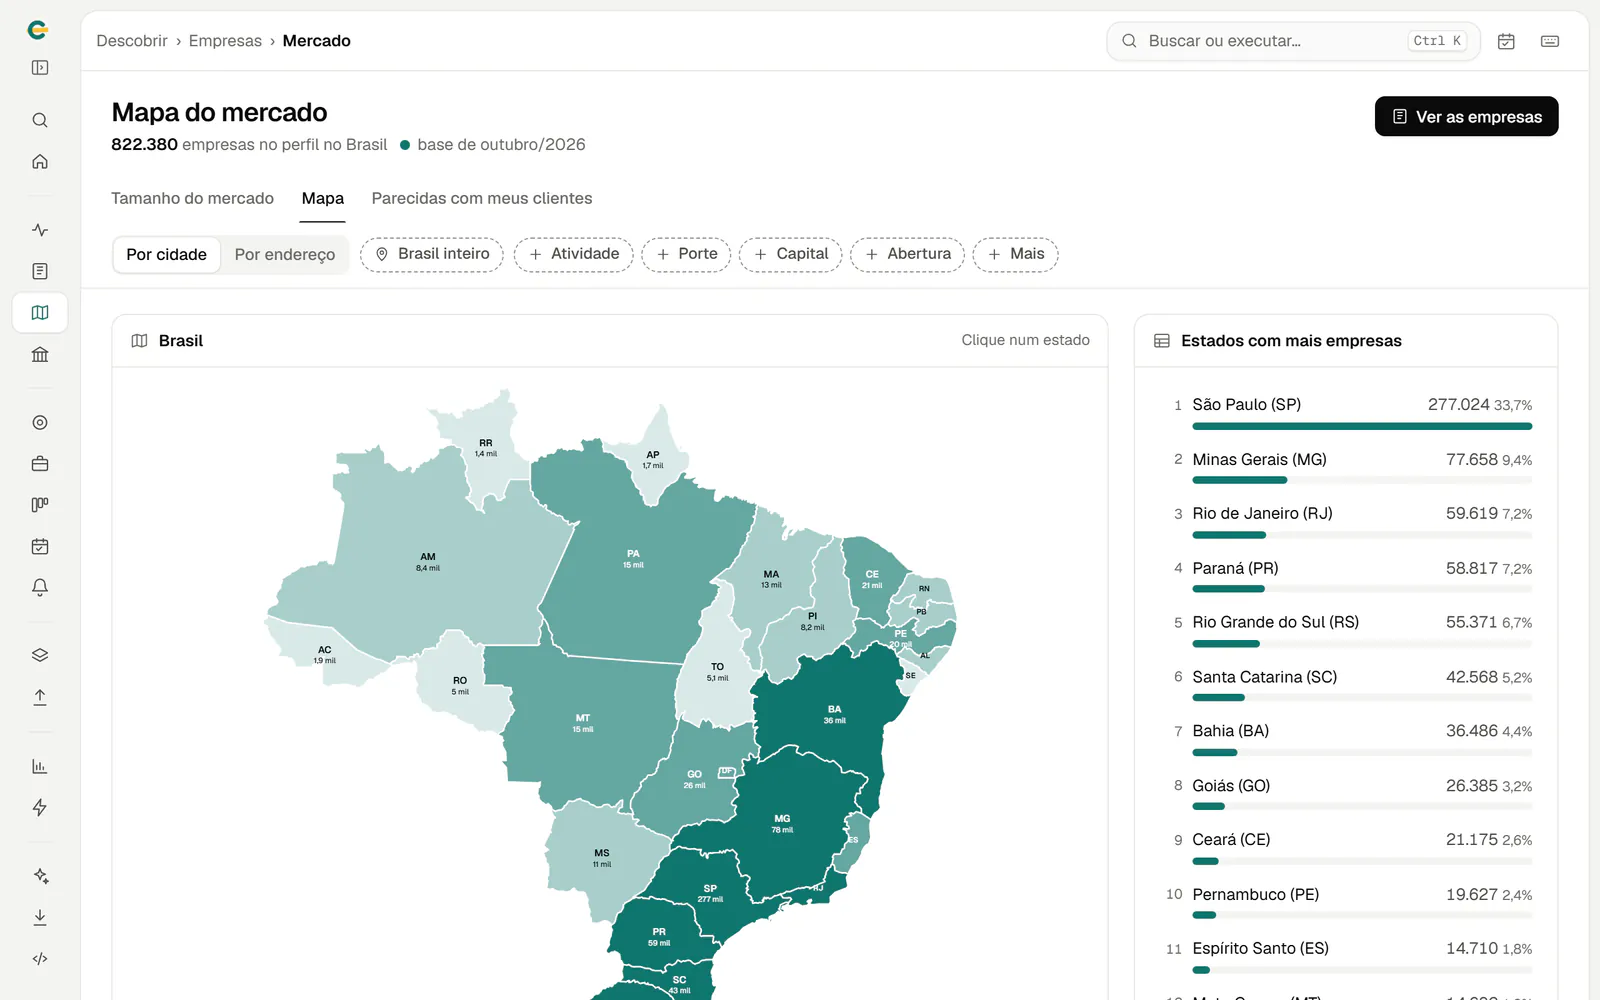The image size is (1600, 1000).
Task: Open the activity pulse icon
Action: coord(40,230)
